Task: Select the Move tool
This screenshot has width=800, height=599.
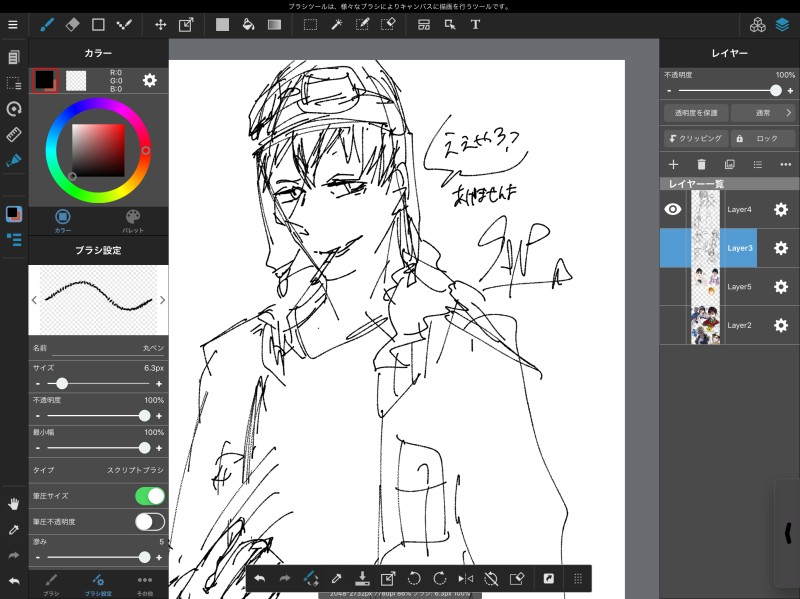Action: point(160,24)
